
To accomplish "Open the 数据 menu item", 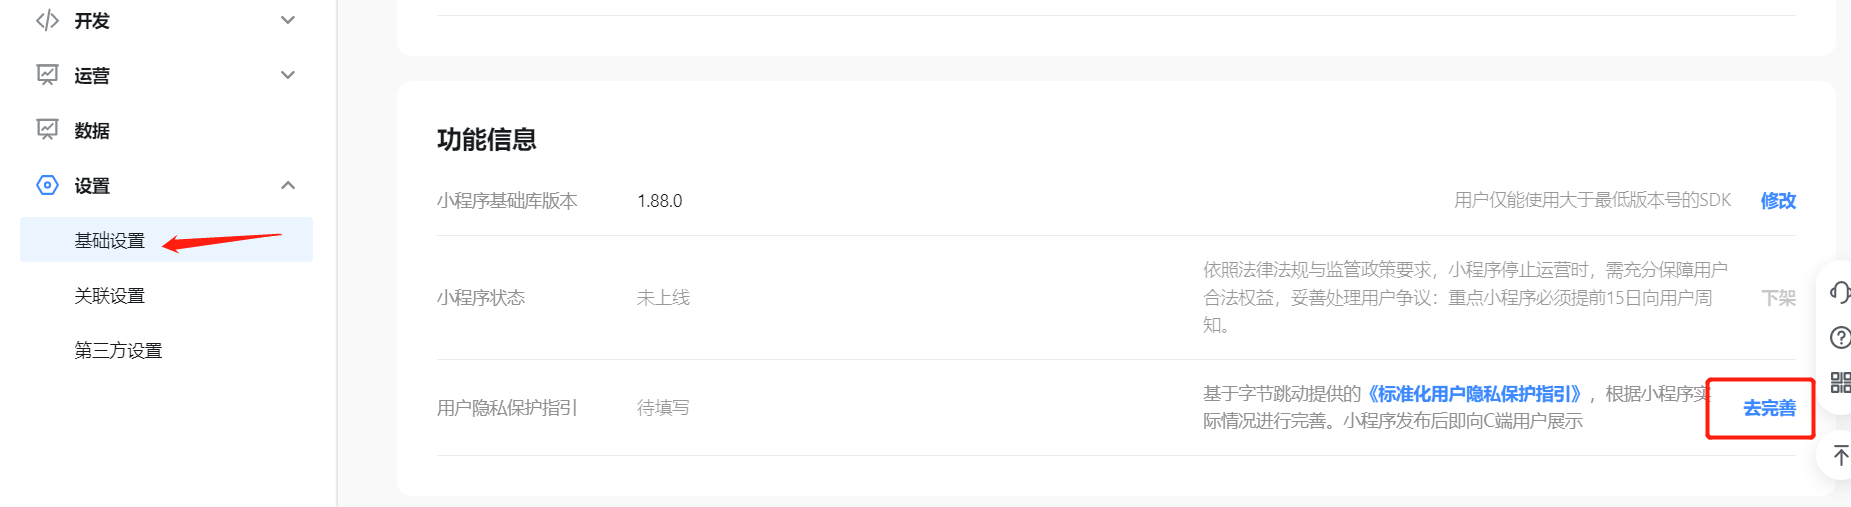I will click(x=92, y=130).
